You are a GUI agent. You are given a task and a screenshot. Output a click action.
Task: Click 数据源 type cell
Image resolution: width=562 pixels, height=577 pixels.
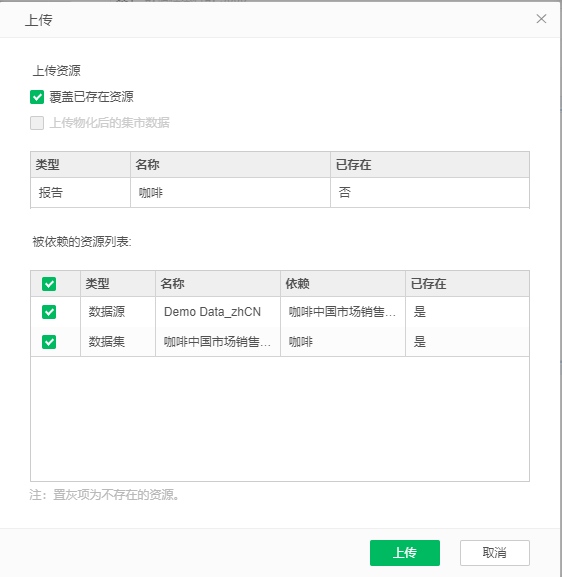[118, 312]
